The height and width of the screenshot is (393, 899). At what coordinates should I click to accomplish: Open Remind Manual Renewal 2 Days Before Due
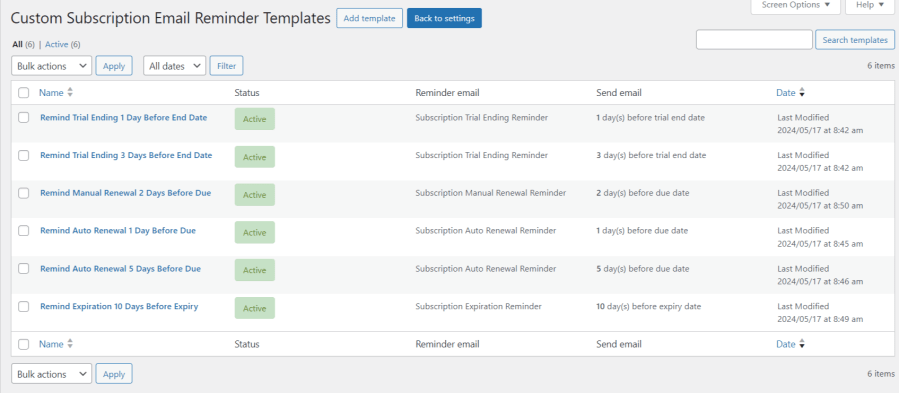[x=126, y=193]
